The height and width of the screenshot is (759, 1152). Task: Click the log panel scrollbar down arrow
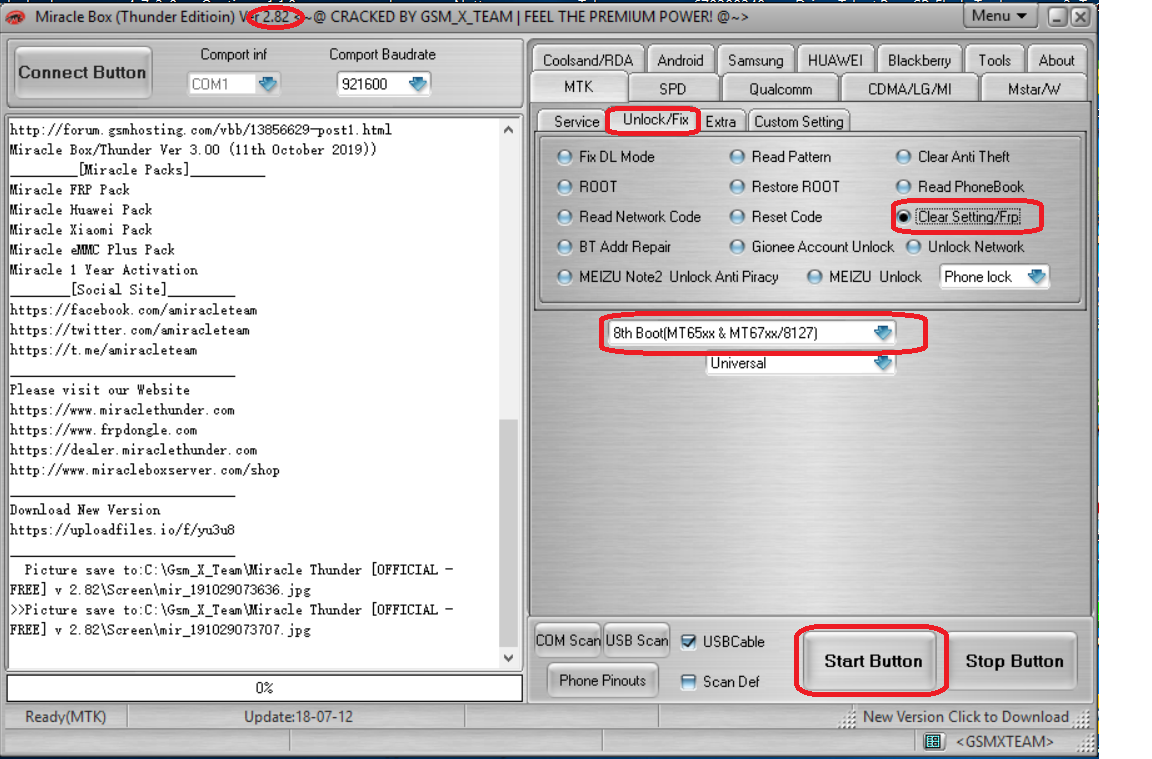[x=509, y=658]
